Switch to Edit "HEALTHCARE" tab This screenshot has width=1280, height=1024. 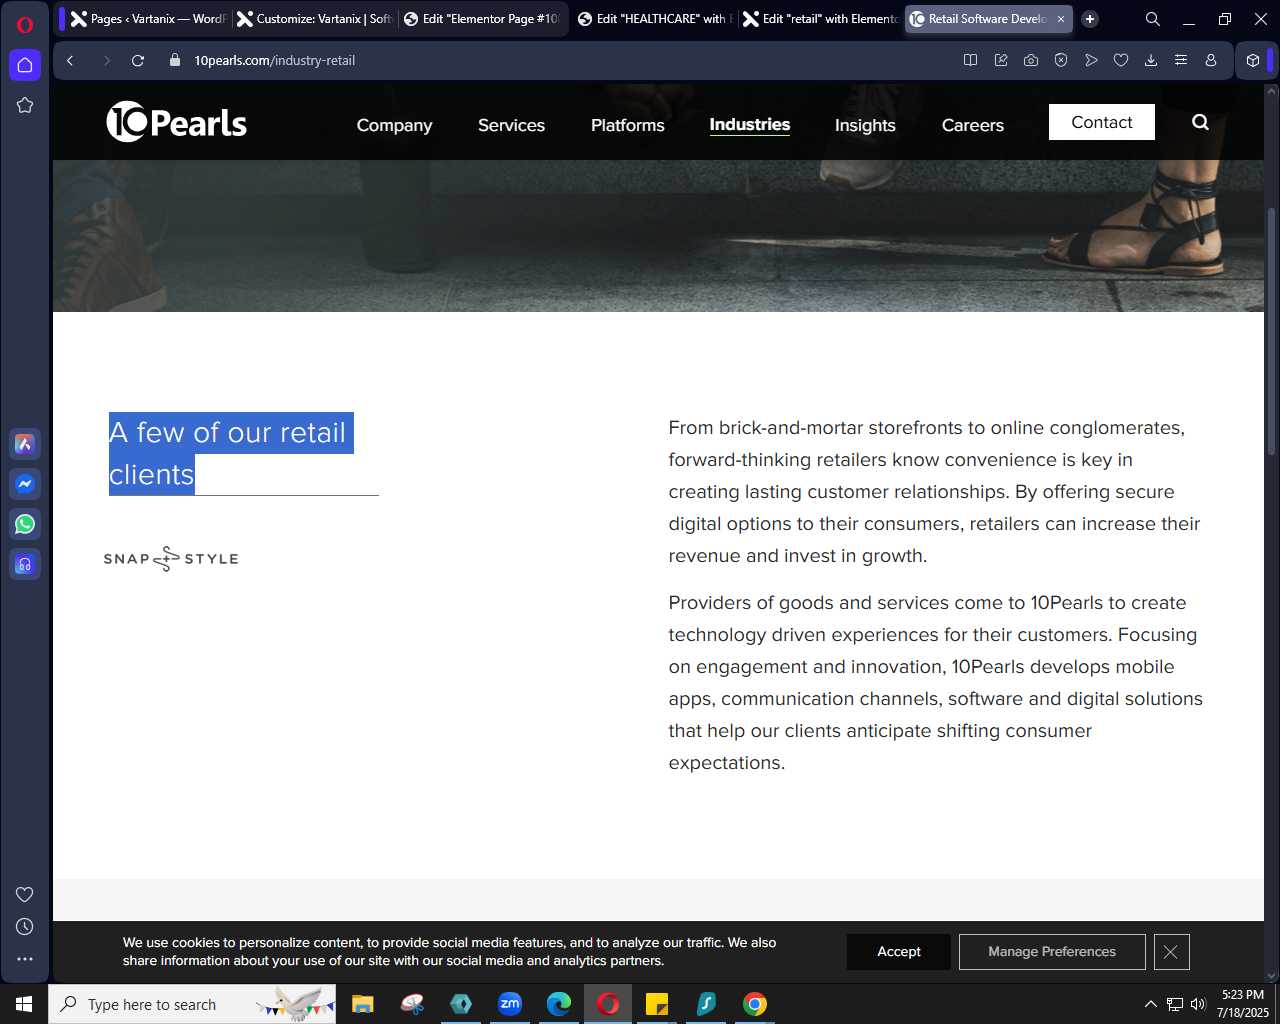coord(655,19)
